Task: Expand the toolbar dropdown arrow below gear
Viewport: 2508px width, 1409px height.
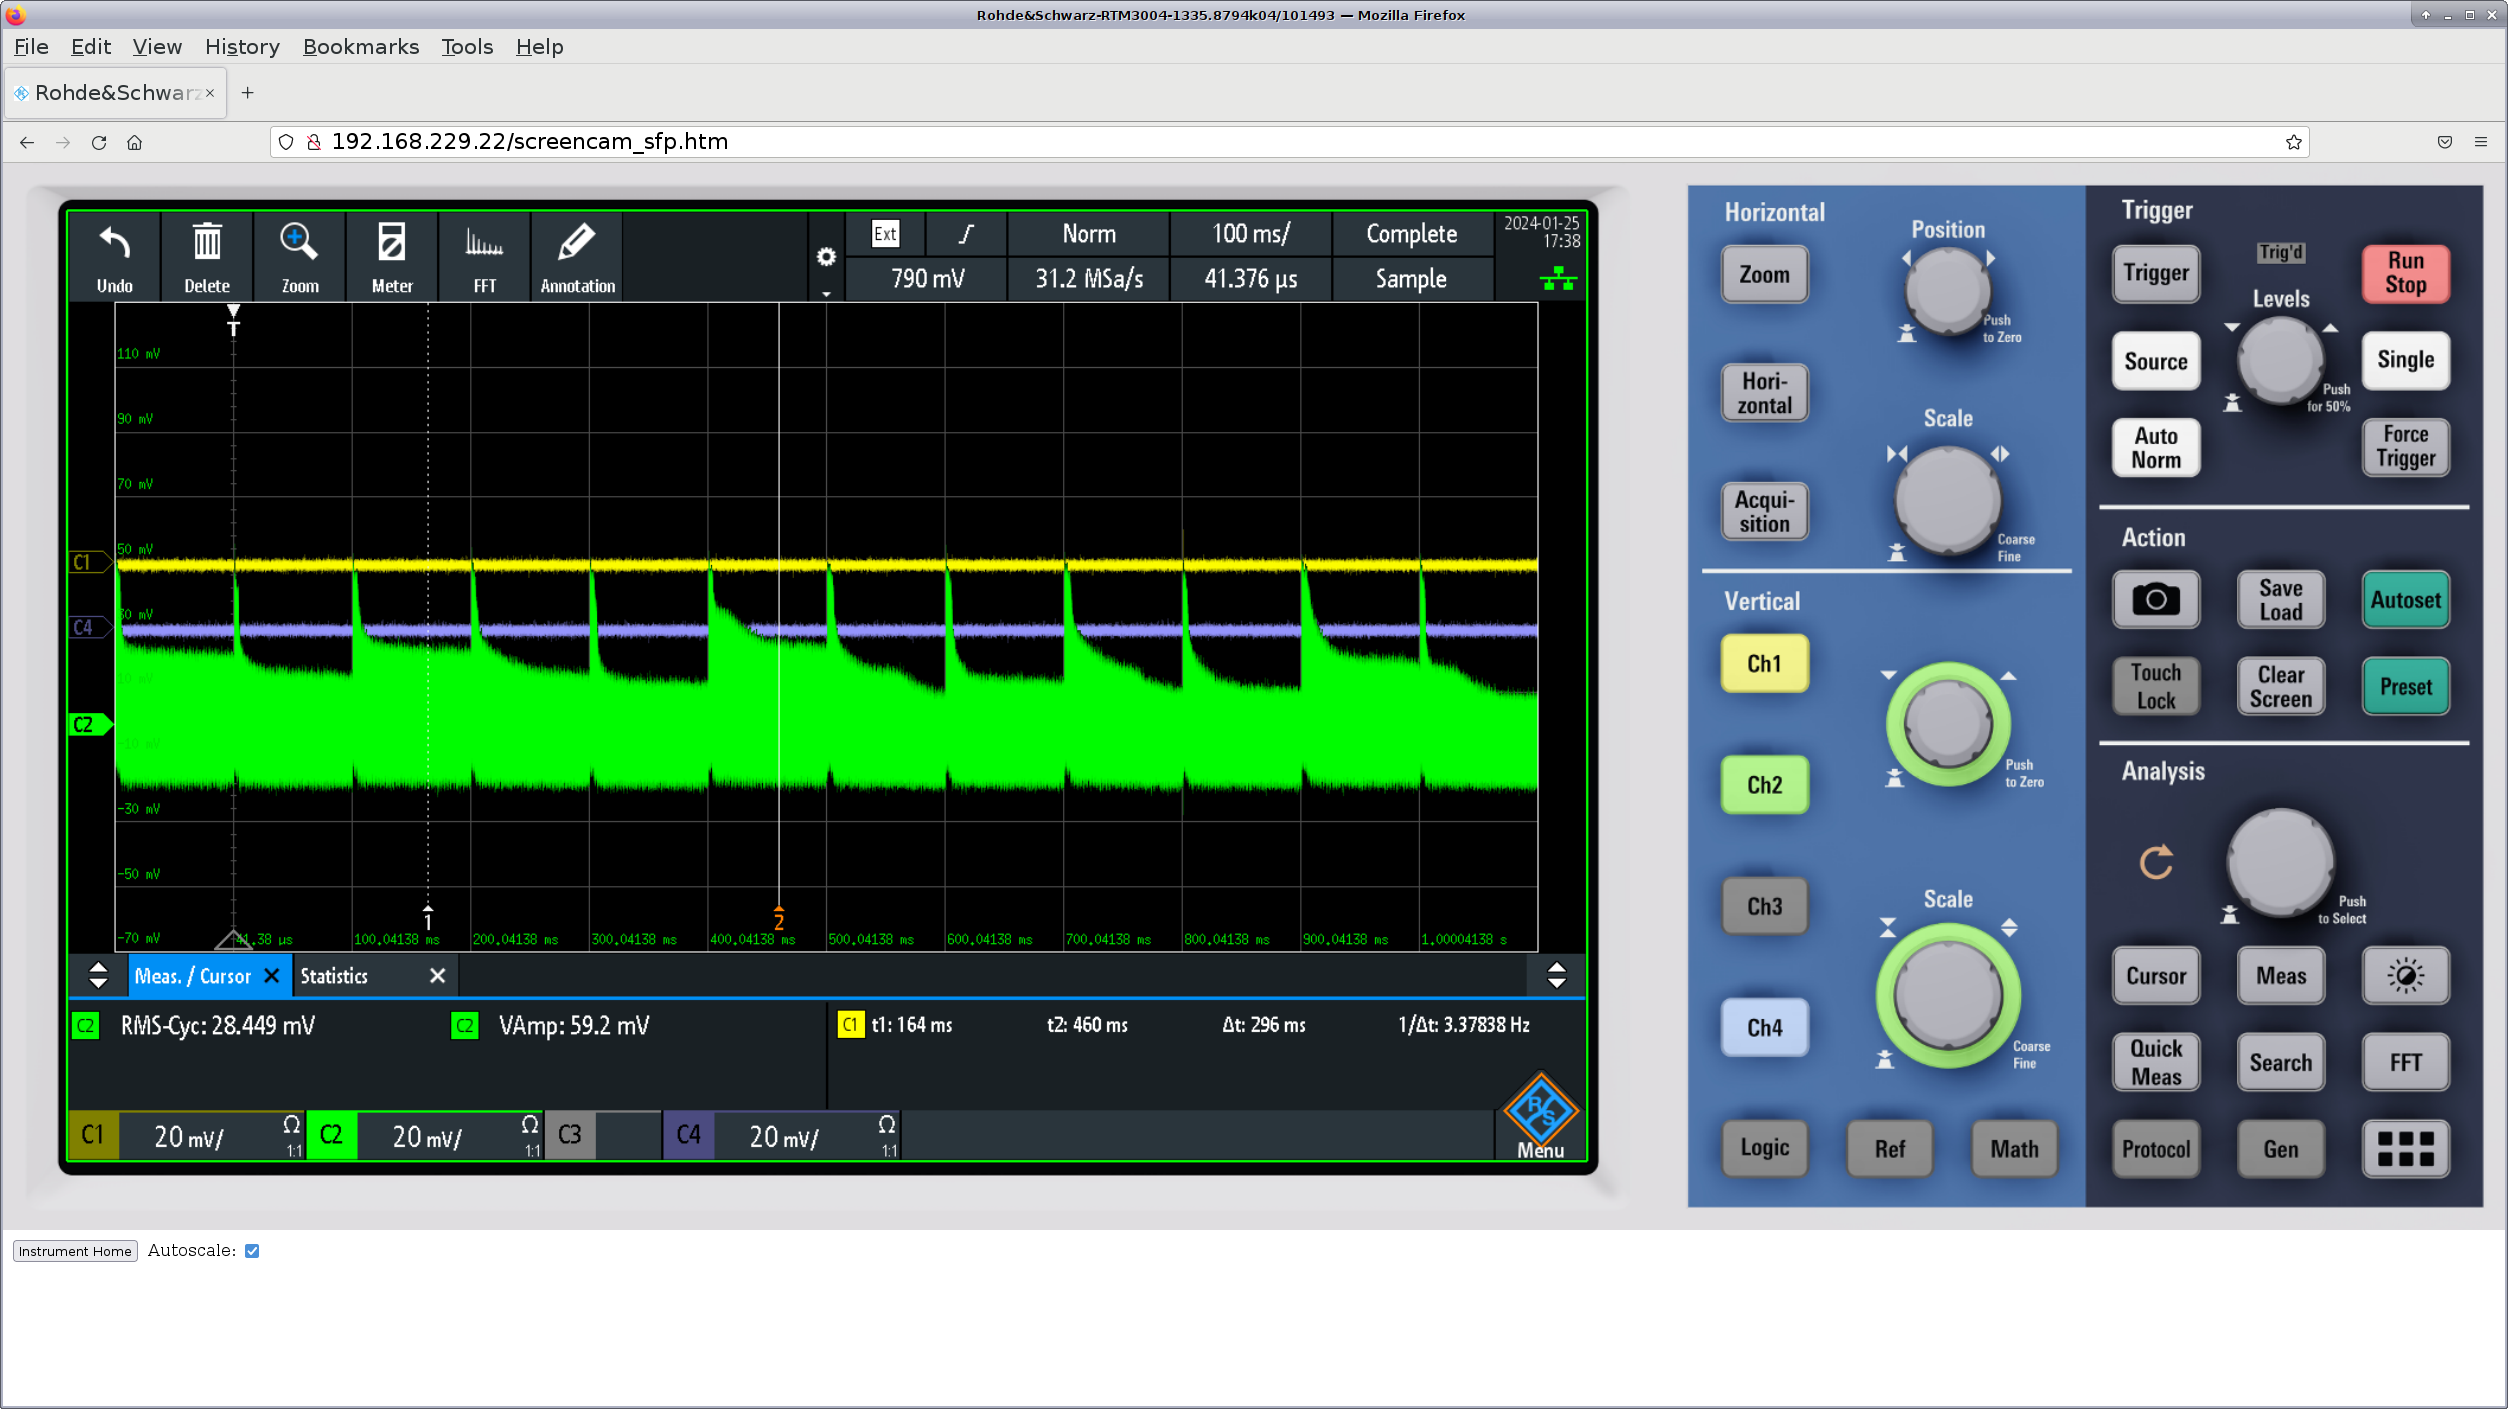Action: point(826,294)
